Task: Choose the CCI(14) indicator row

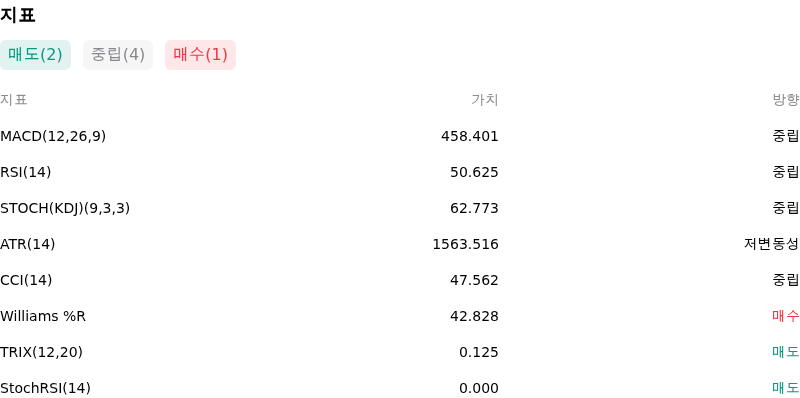Action: tap(400, 280)
